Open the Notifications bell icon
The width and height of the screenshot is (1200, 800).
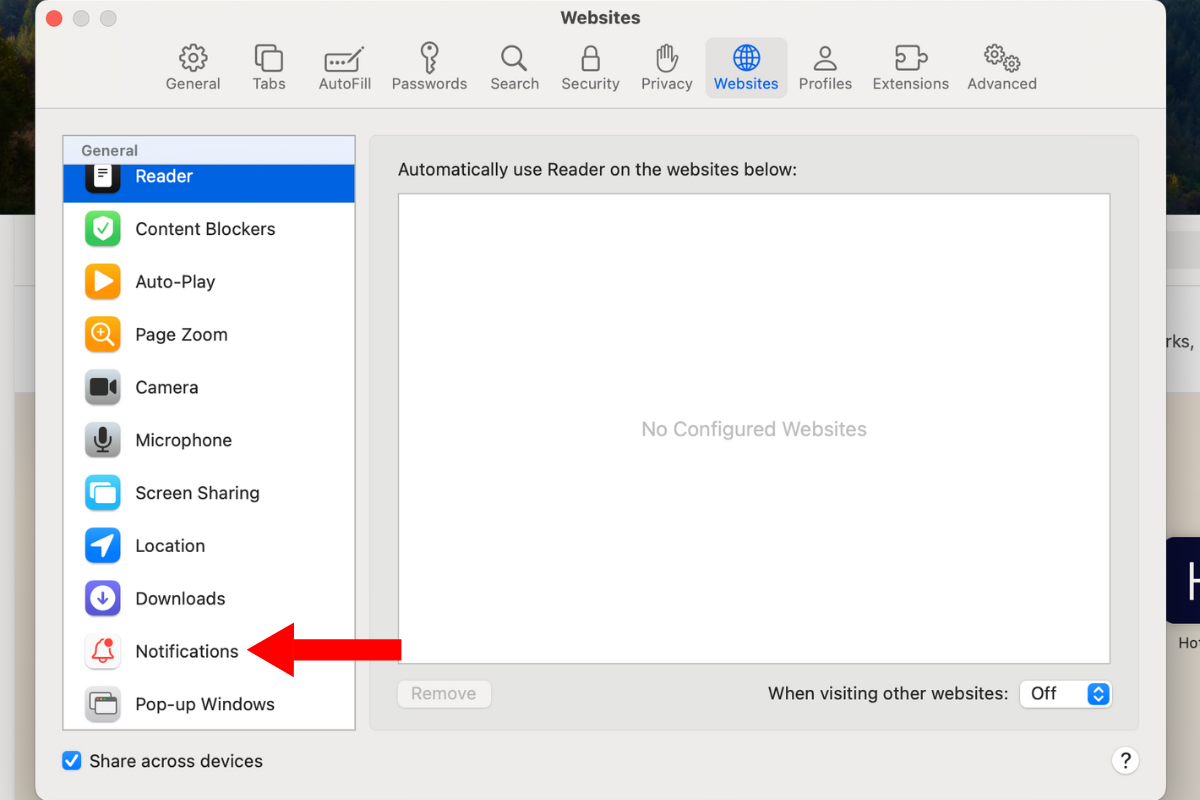point(103,652)
